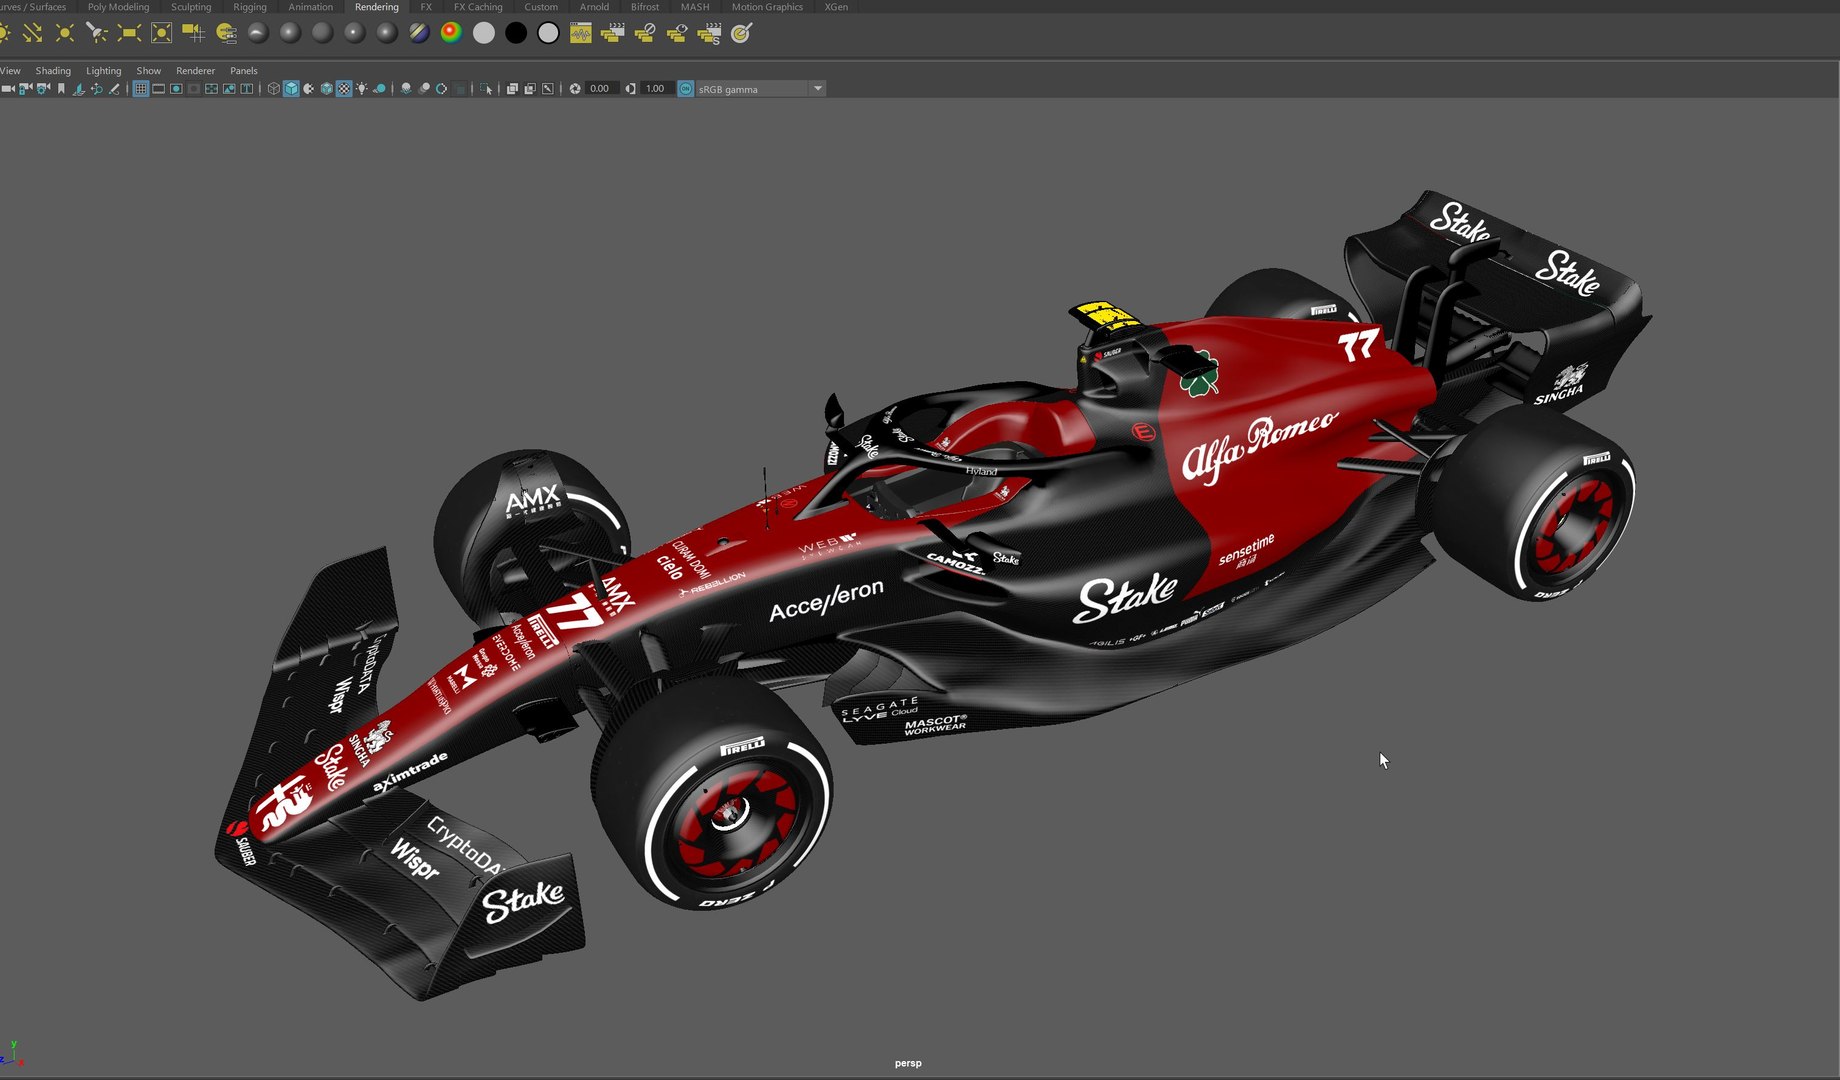The image size is (1840, 1080).
Task: Create a volume light from the shelf
Action: point(161,33)
